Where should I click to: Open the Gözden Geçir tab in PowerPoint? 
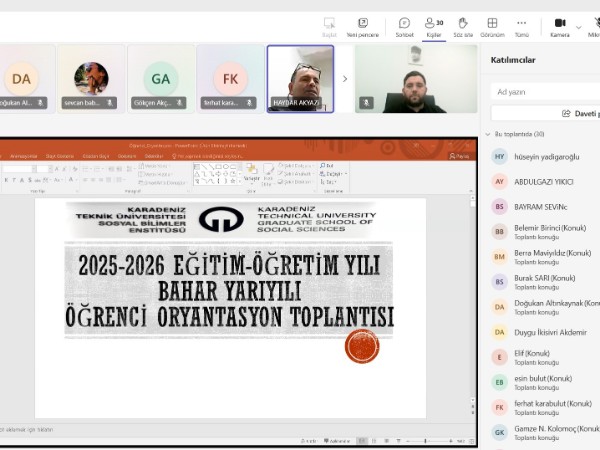(x=96, y=156)
